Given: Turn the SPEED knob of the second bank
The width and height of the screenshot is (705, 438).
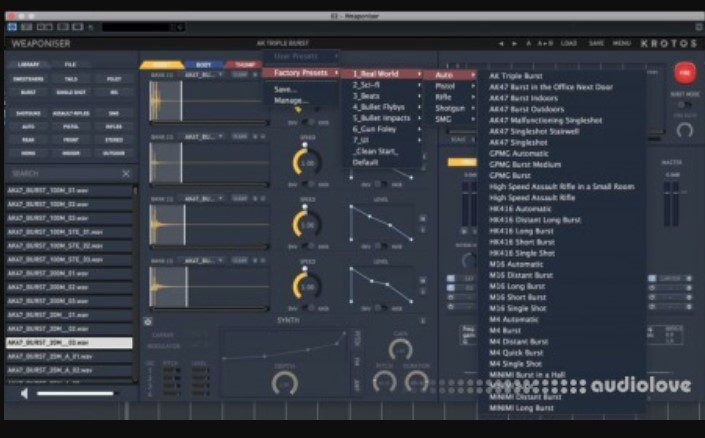Looking at the screenshot, I should (307, 162).
